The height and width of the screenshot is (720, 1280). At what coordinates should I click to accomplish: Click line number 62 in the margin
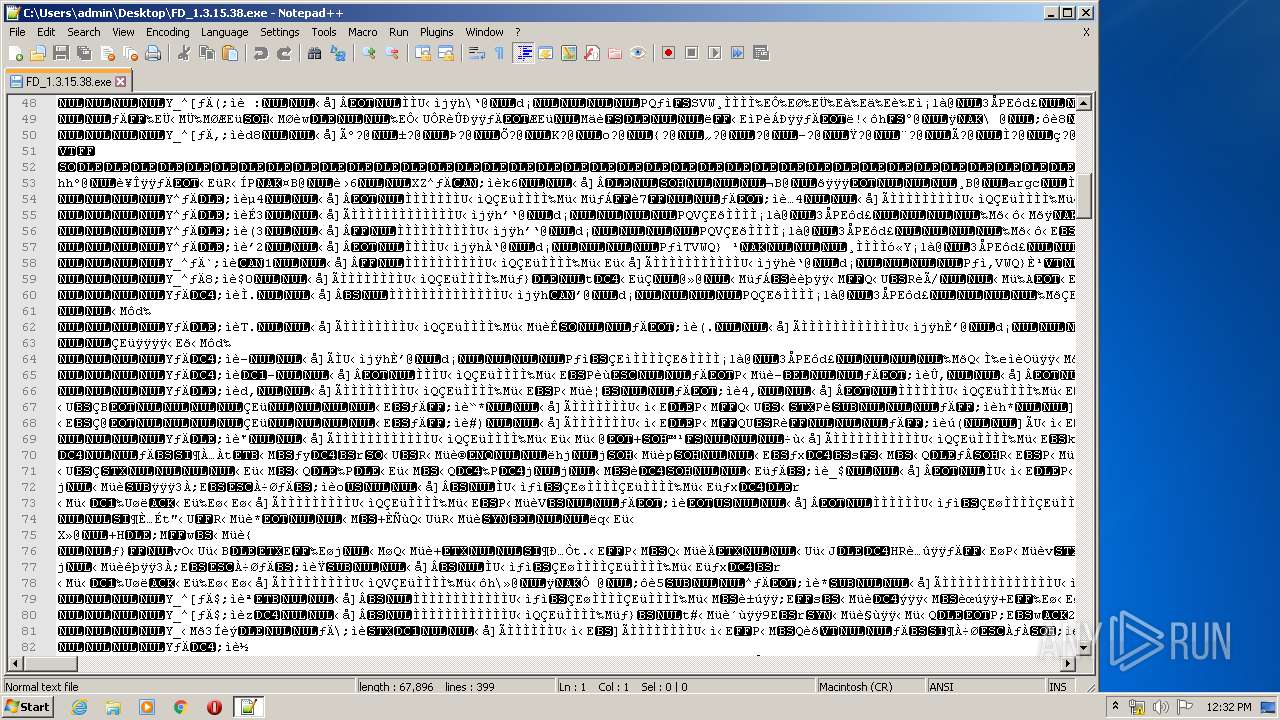coord(29,327)
